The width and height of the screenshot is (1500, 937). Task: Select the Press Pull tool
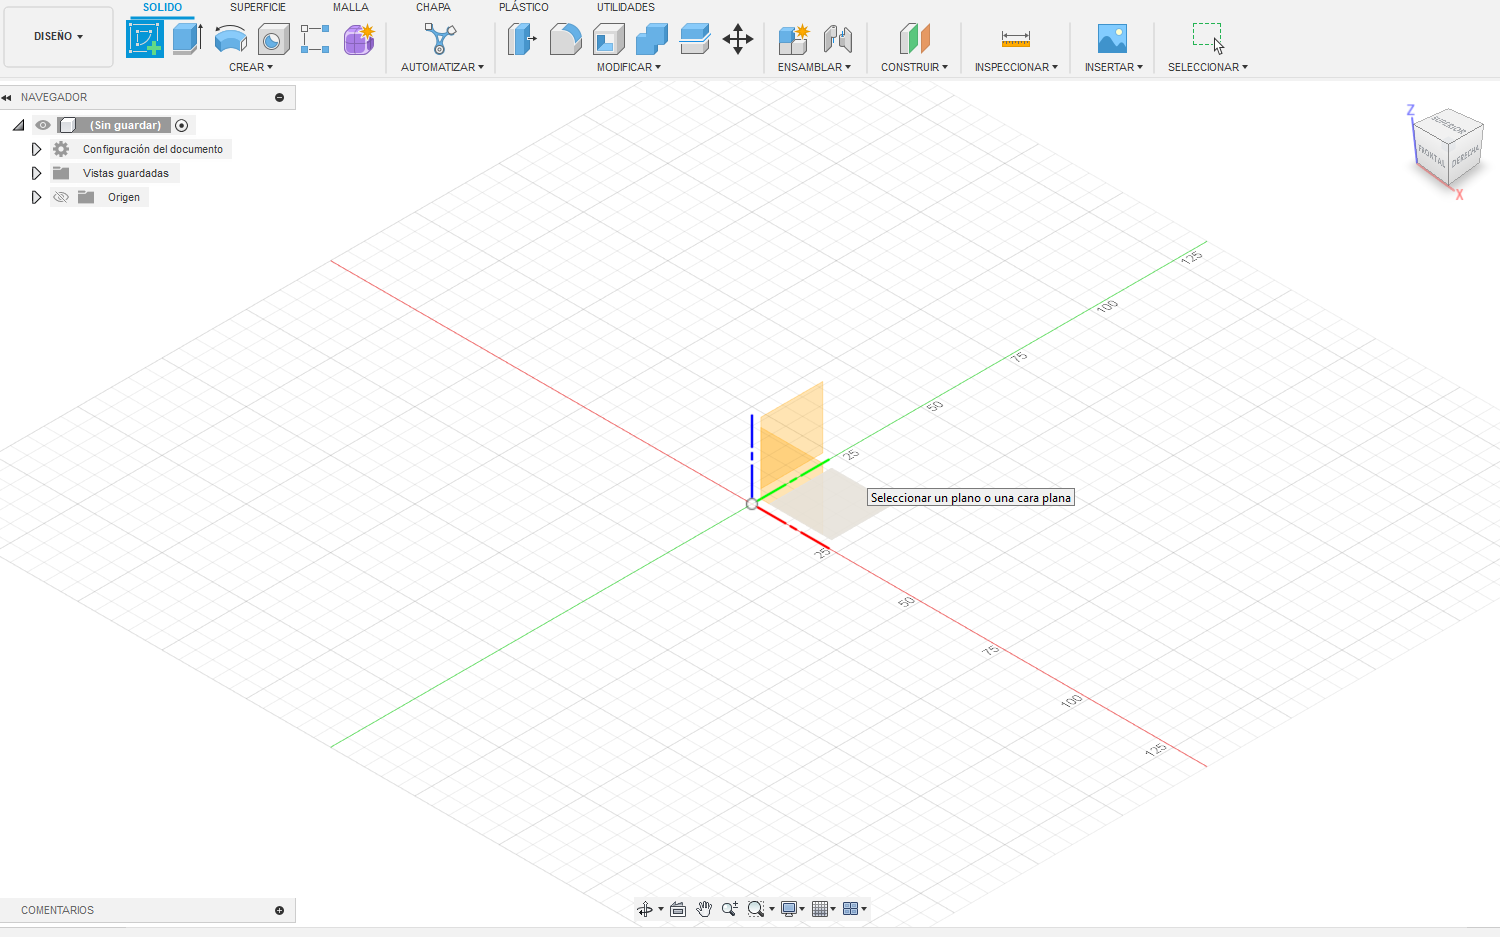click(522, 39)
